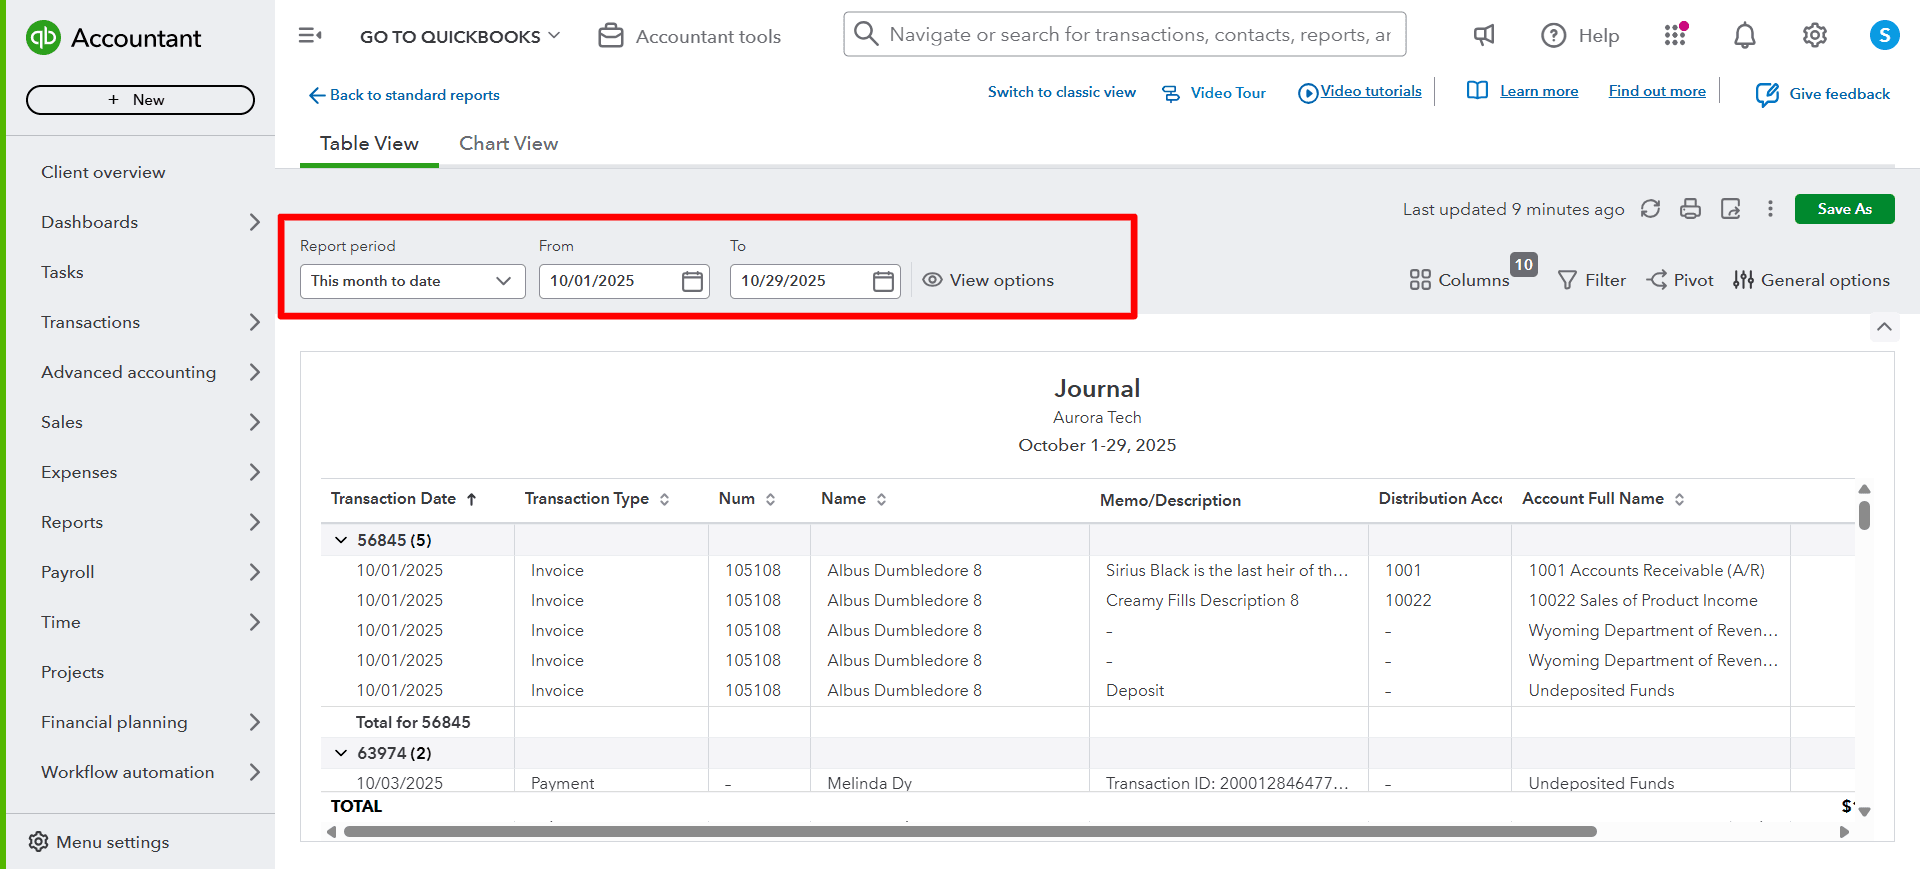This screenshot has height=869, width=1920.
Task: Collapse the report options panel chevron
Action: [1884, 327]
